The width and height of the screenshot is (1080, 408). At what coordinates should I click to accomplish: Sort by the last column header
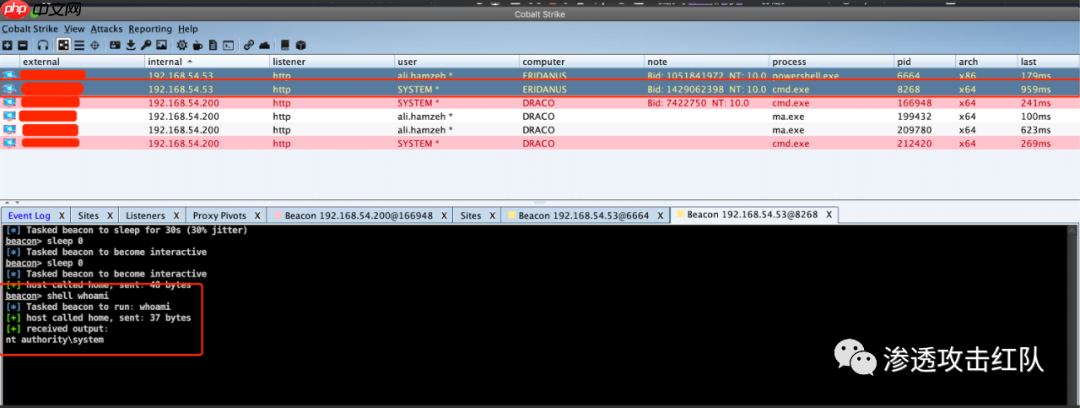tap(1048, 62)
